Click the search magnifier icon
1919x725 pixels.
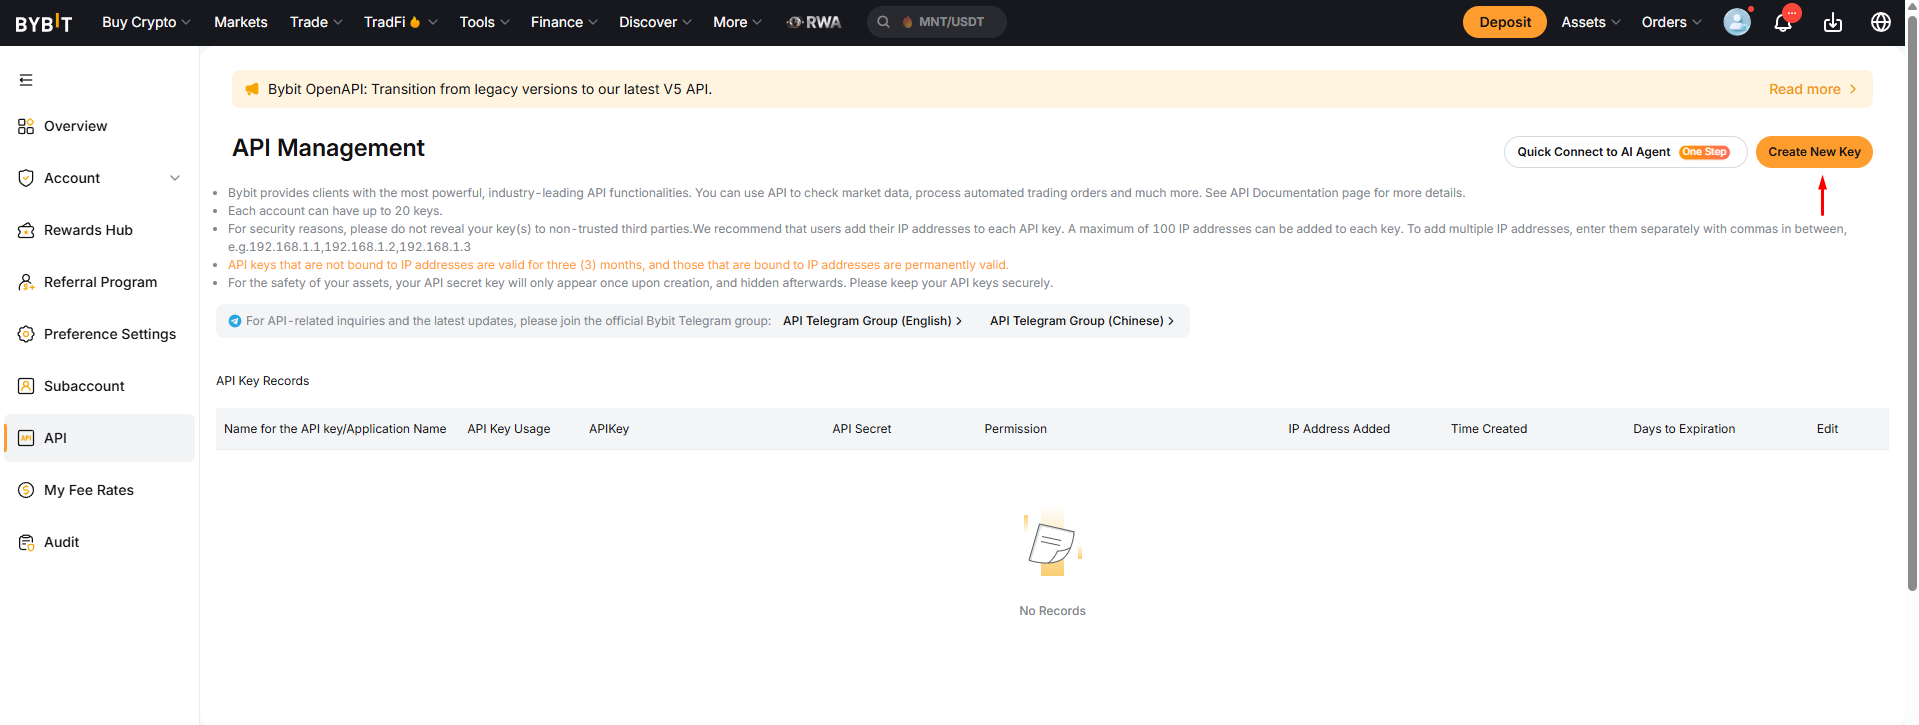(x=884, y=22)
